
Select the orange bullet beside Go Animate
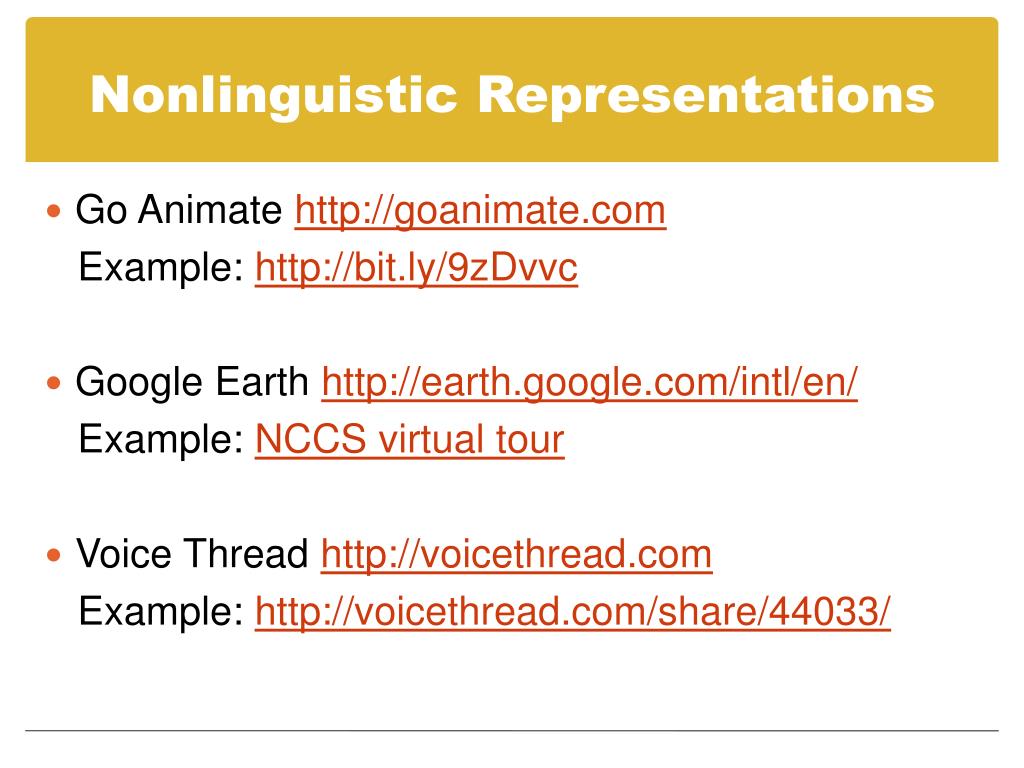tap(54, 211)
